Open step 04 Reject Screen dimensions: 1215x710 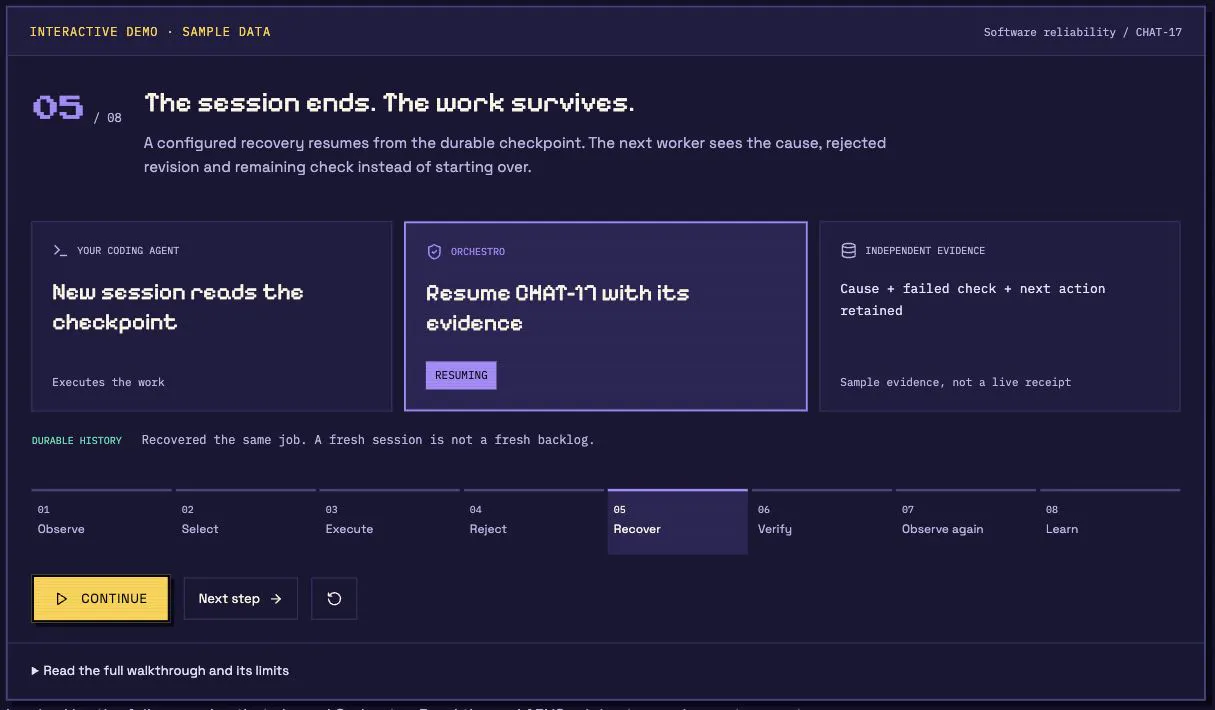[534, 521]
